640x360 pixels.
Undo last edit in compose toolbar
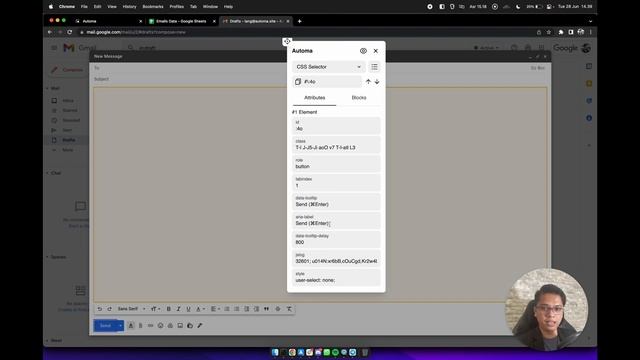(99, 309)
